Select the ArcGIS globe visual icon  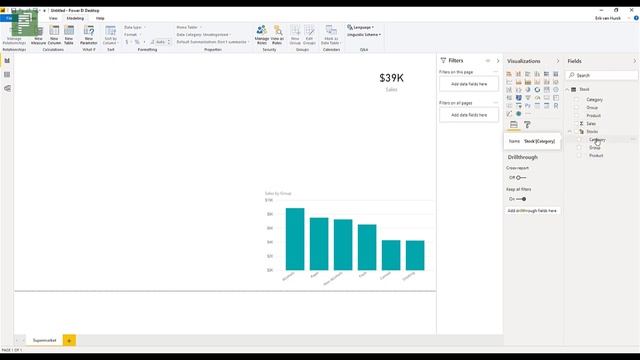(518, 114)
